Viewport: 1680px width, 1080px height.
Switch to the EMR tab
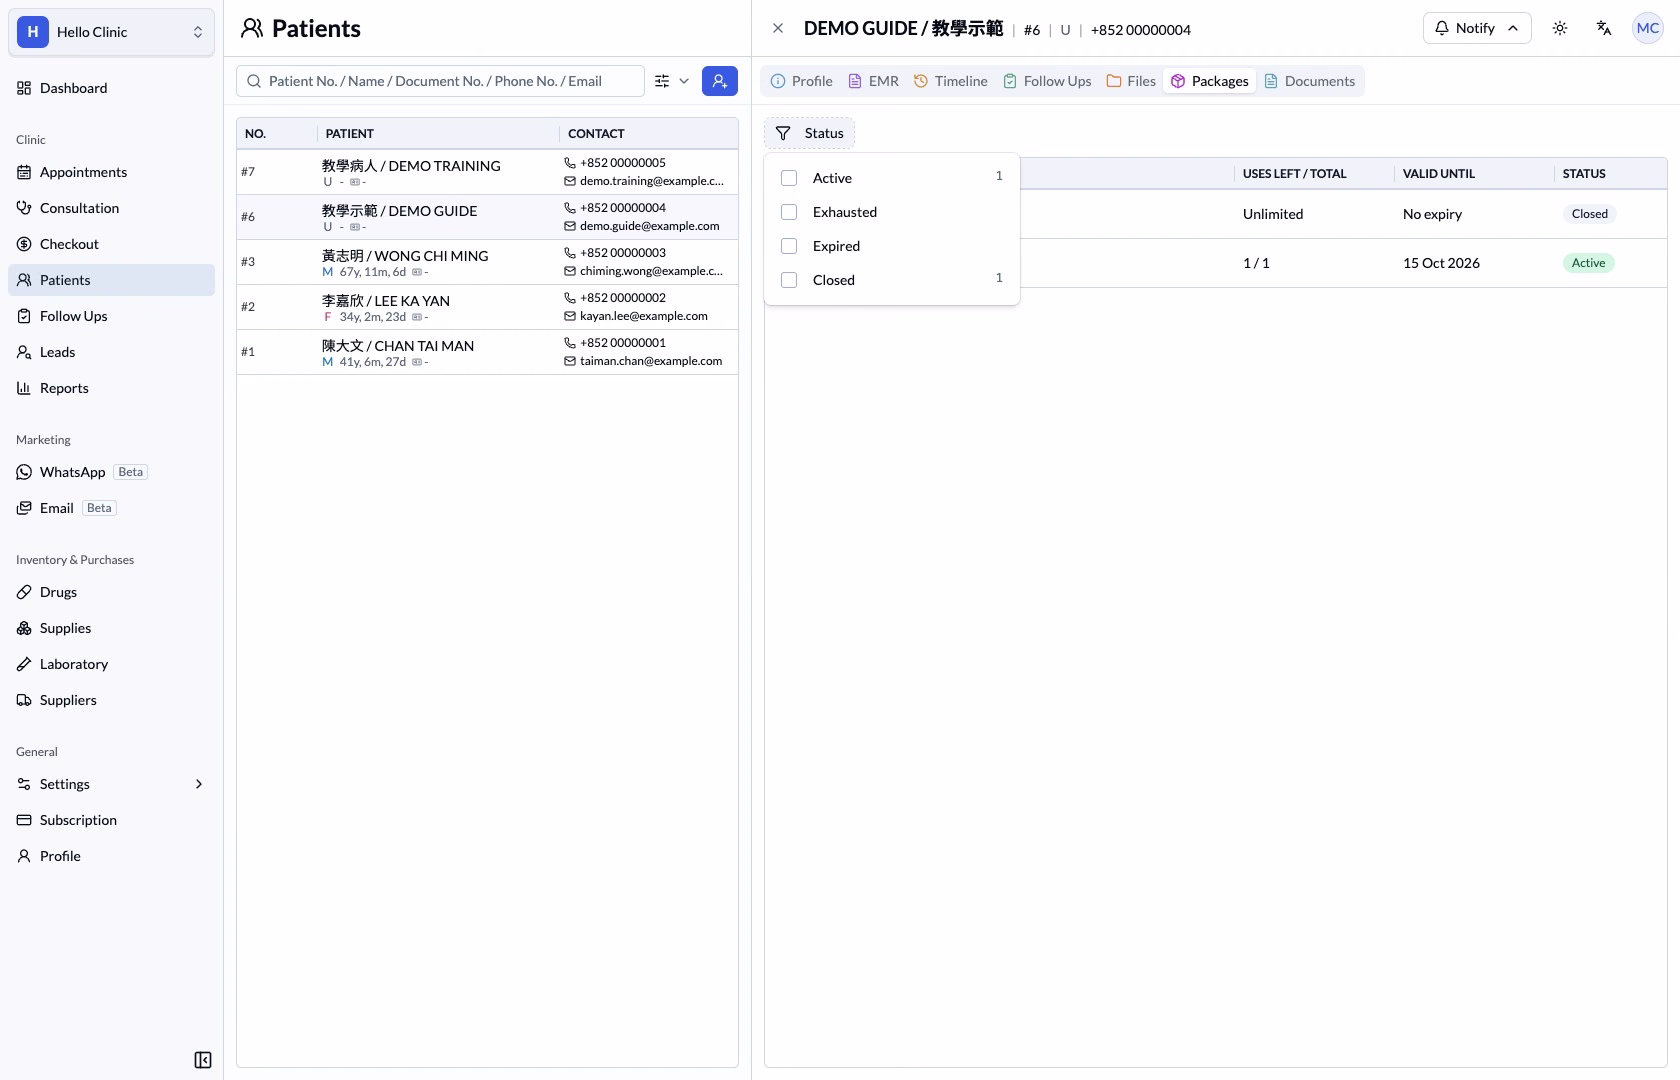click(x=874, y=81)
